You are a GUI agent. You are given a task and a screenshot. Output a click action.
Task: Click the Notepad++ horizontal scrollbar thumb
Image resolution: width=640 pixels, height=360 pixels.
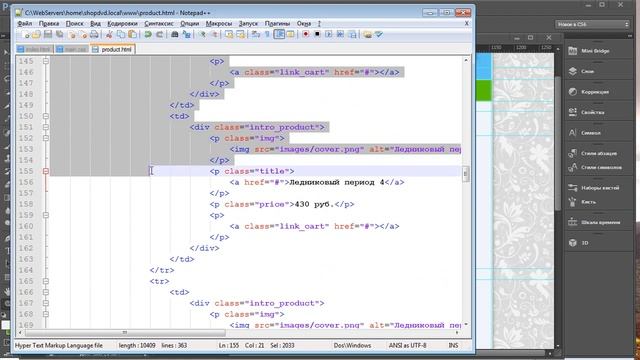tap(124, 333)
